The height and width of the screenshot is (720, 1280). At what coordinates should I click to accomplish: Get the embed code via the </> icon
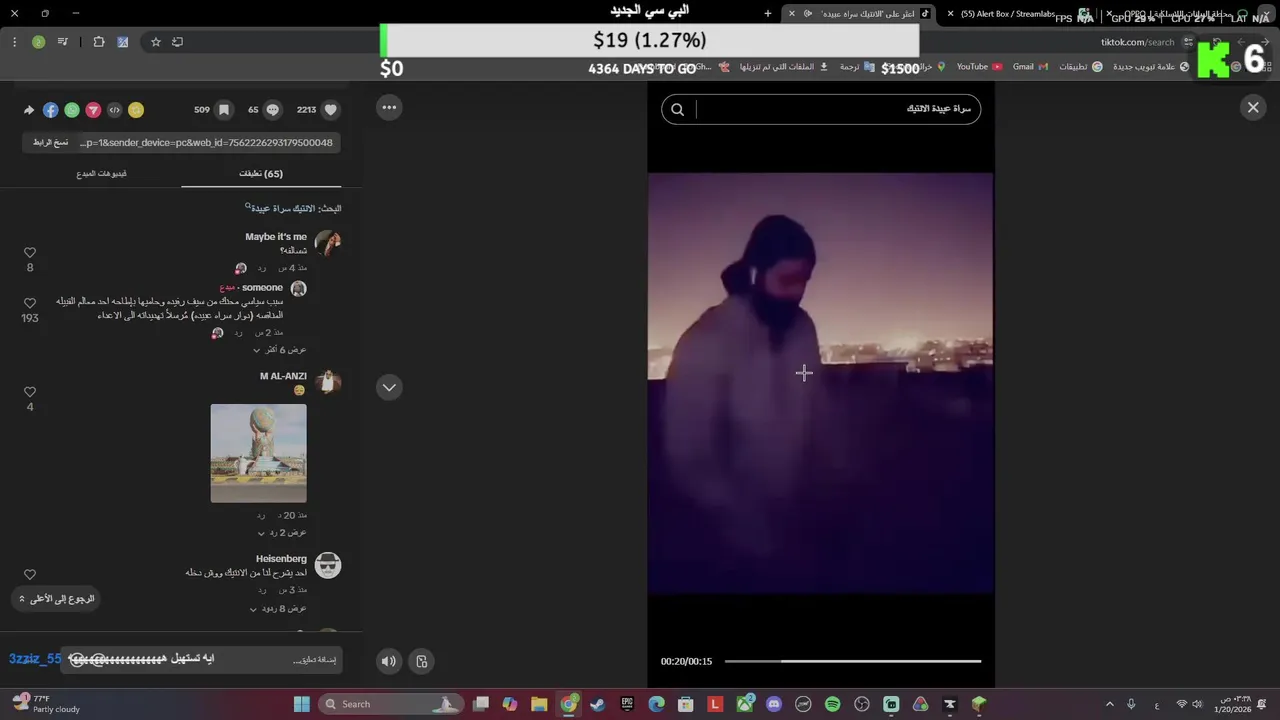pos(115,110)
